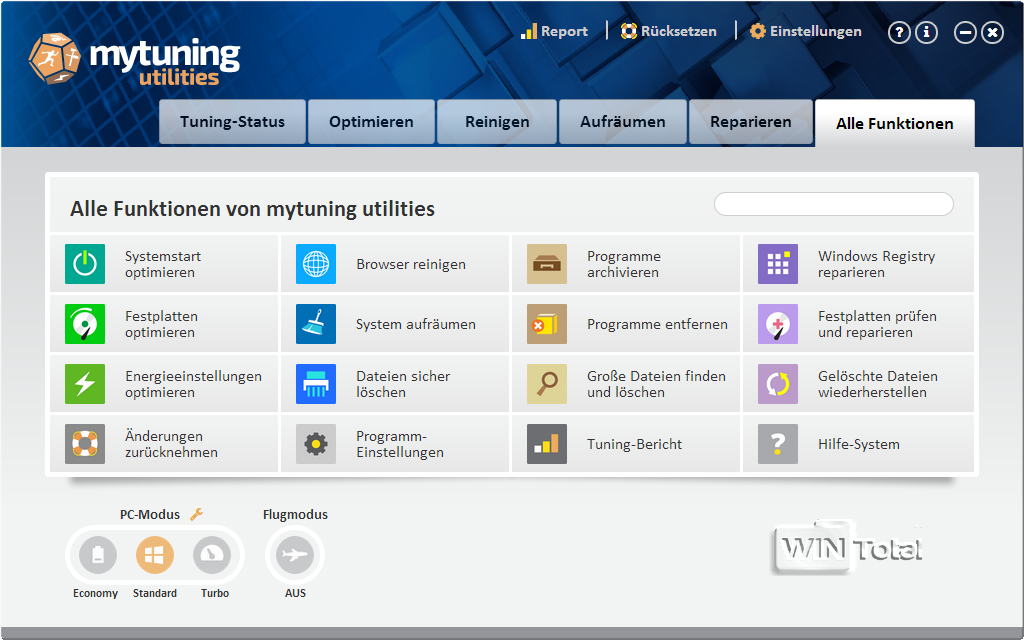The image size is (1024, 640).
Task: Click the Energieeinstellungen lightning bolt icon
Action: click(85, 384)
